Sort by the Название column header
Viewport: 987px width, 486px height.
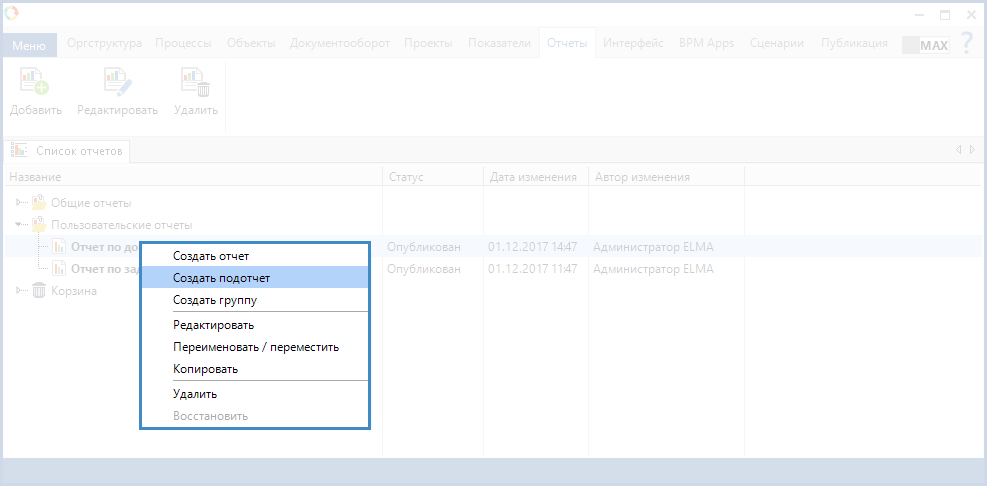[x=193, y=177]
